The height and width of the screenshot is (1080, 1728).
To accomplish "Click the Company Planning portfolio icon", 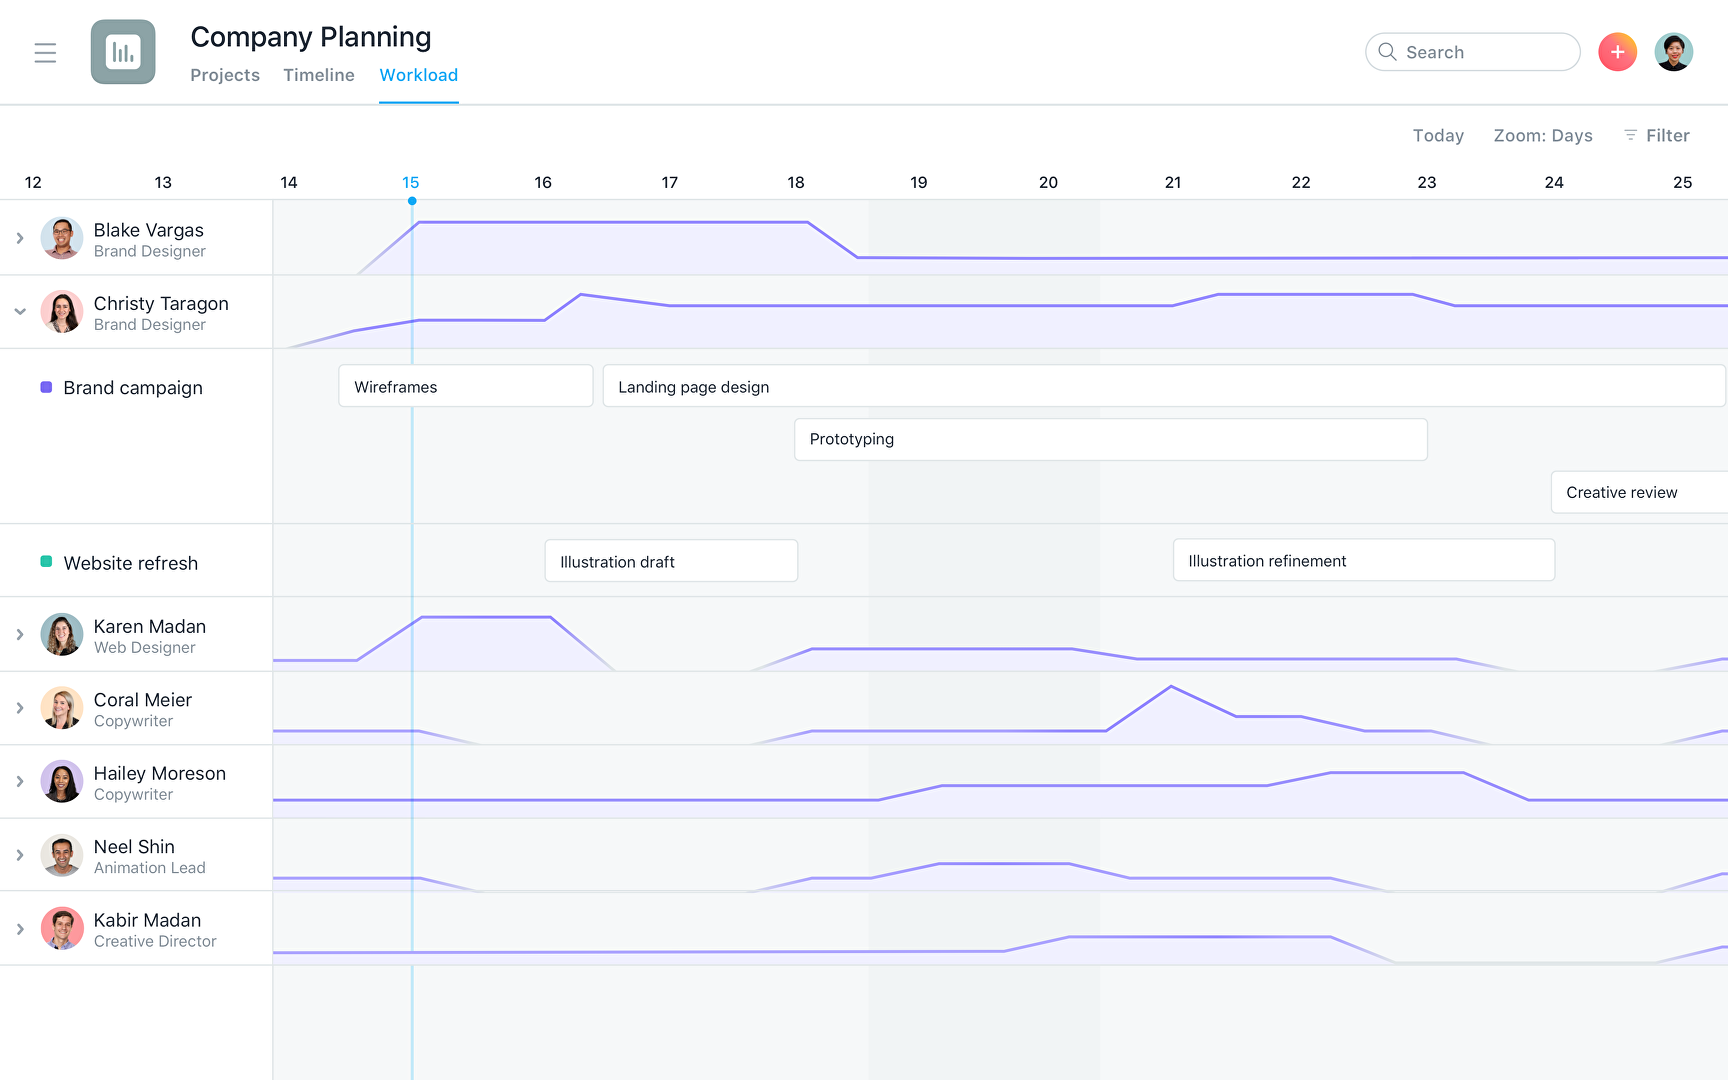I will [x=123, y=52].
